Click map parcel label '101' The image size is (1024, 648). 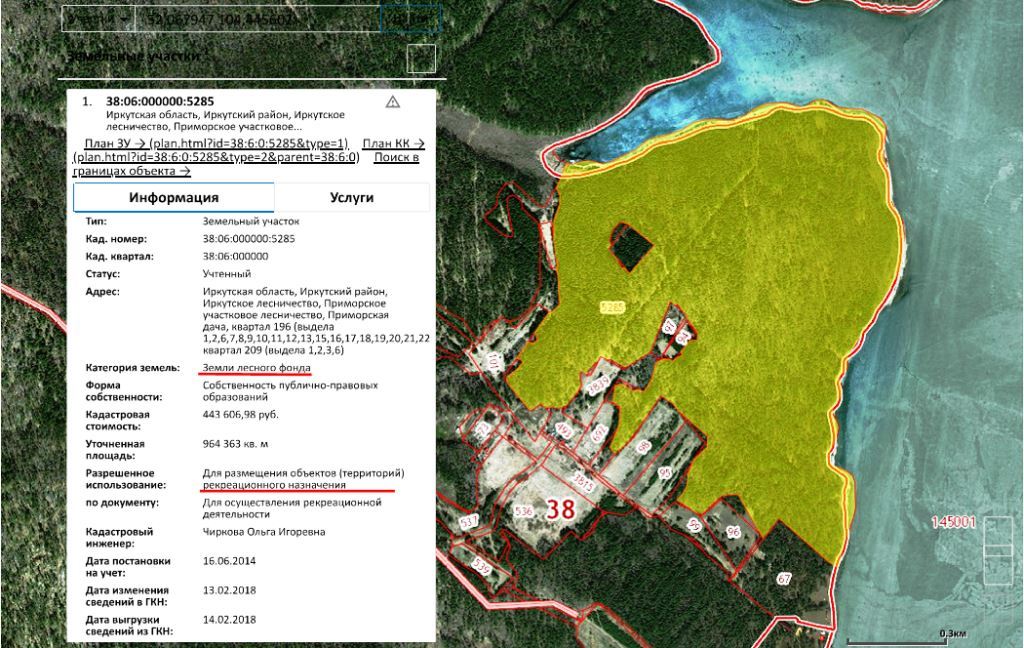point(492,362)
